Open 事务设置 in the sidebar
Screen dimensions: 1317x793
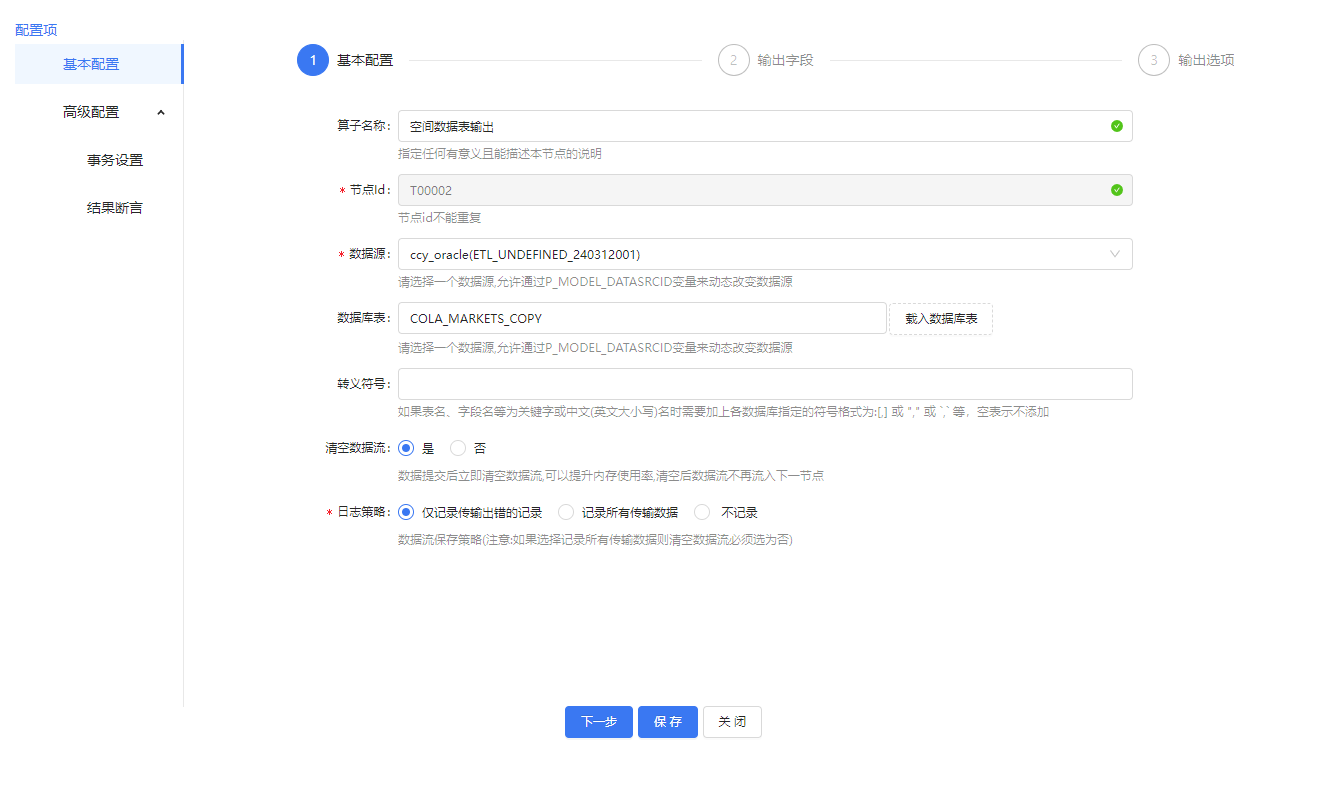click(115, 160)
